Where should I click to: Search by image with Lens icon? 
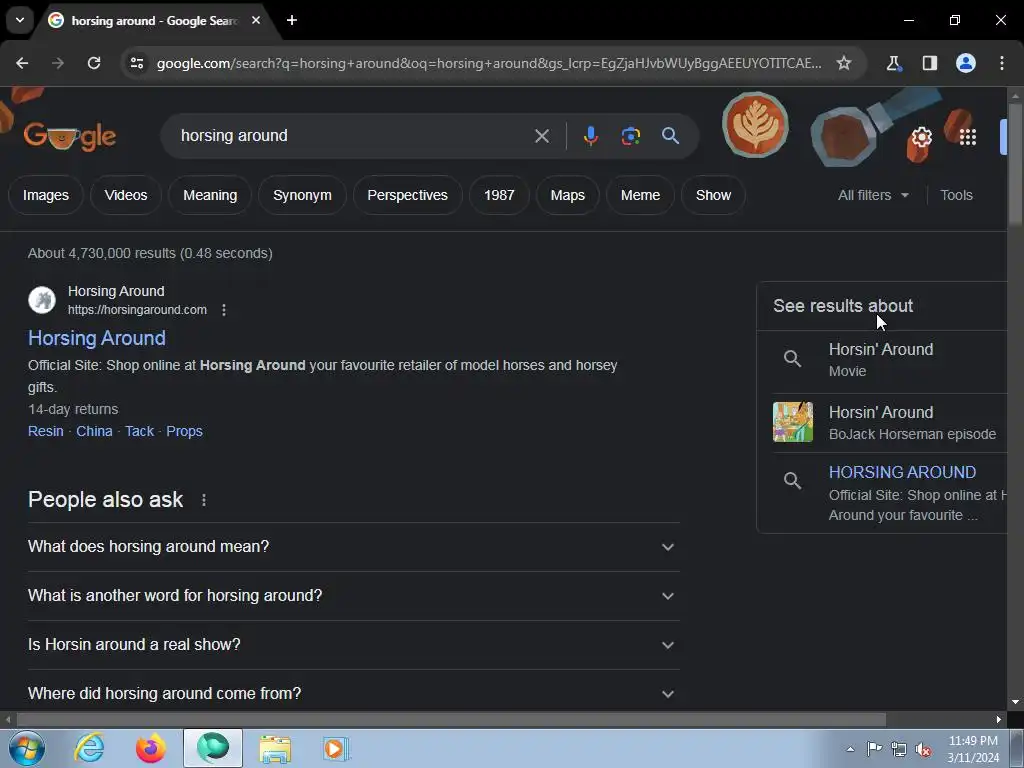pos(630,136)
